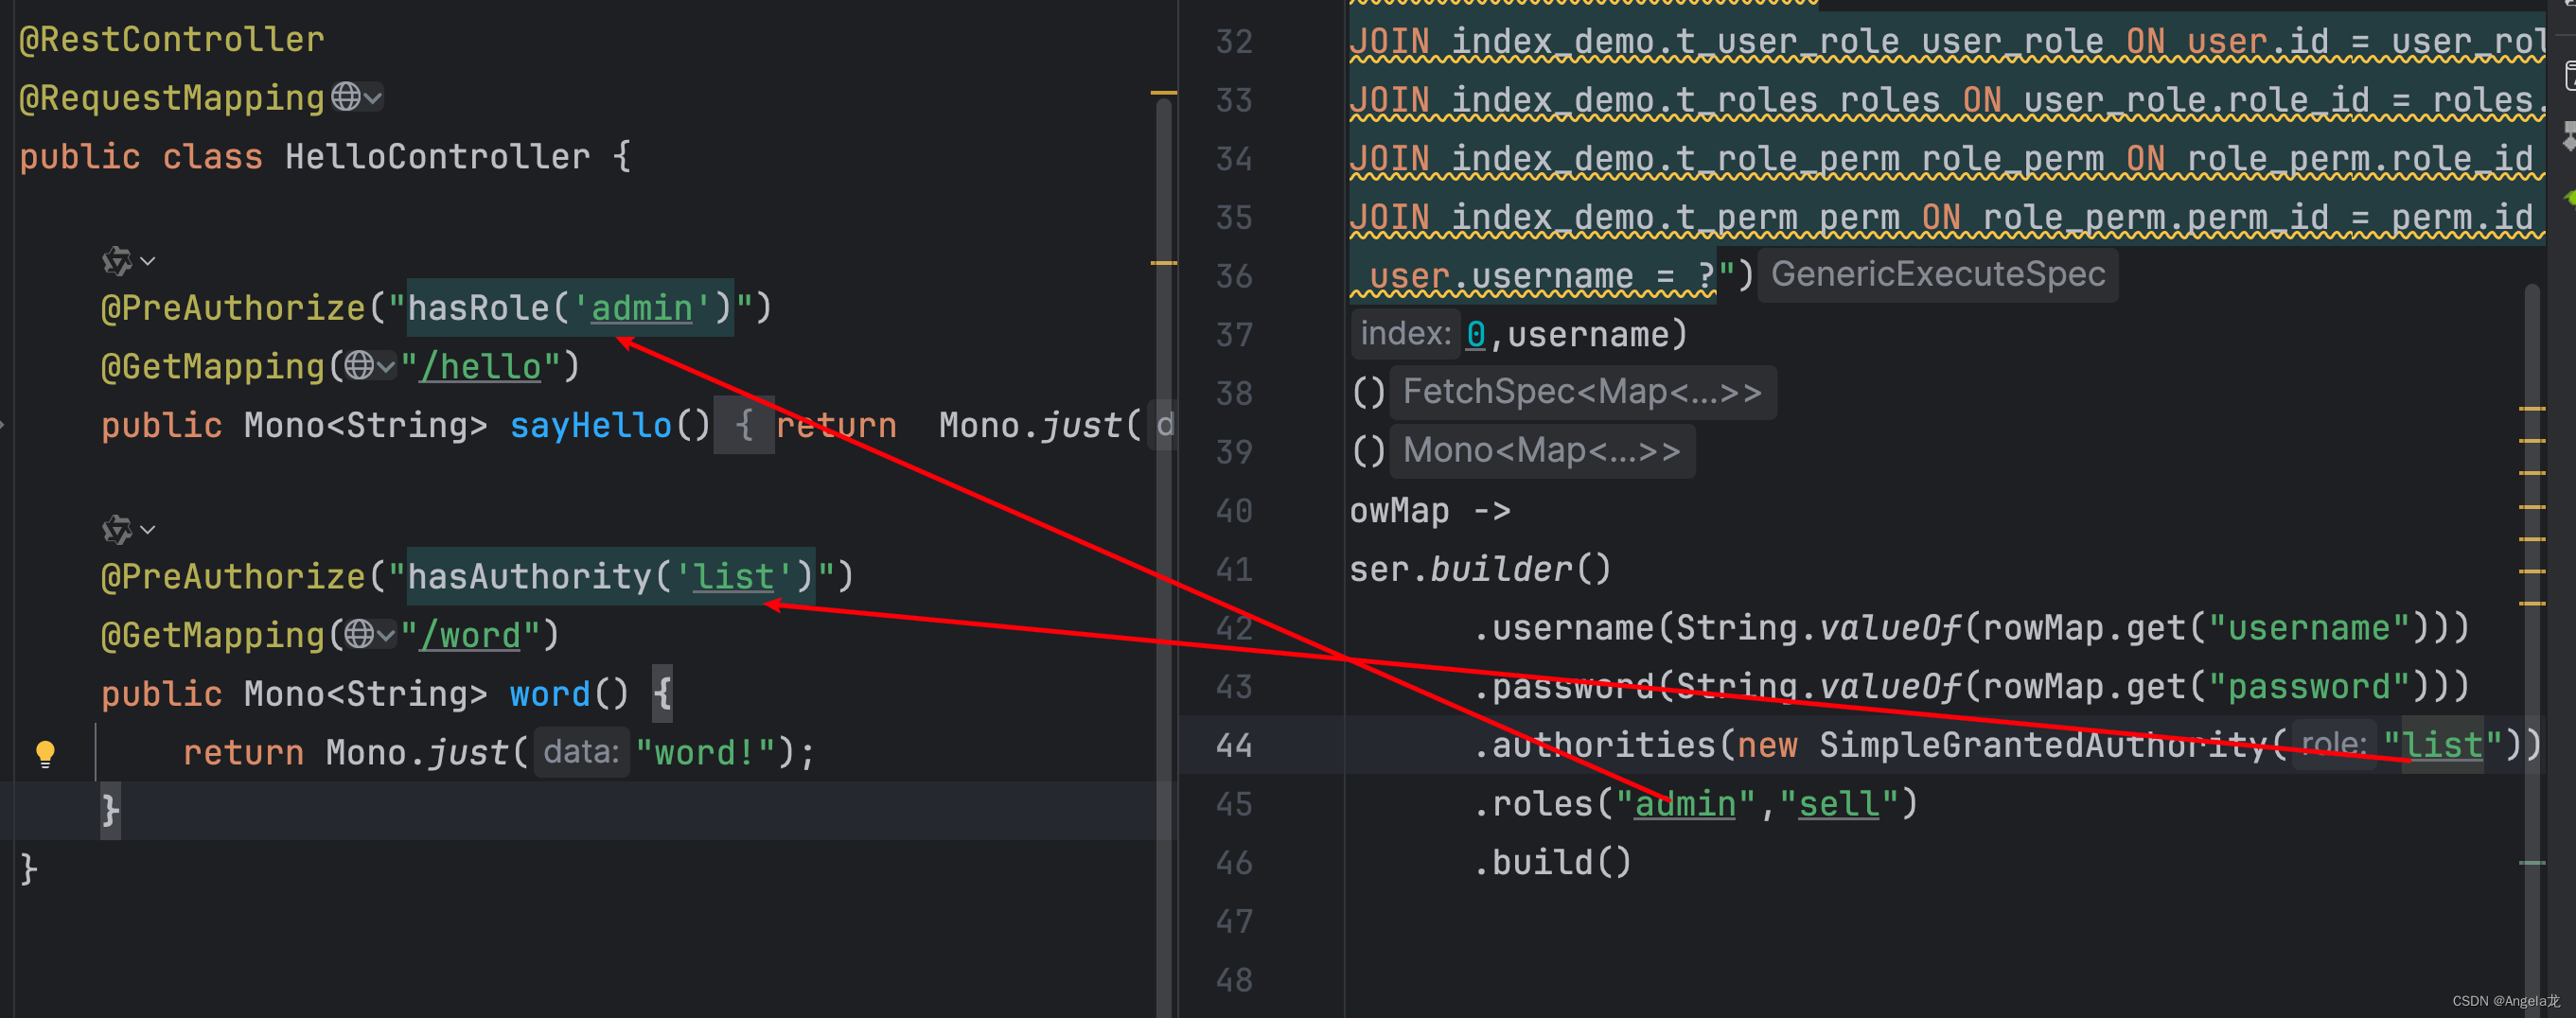Click the first yellow warning stripe mark in left editor

[x=1164, y=93]
